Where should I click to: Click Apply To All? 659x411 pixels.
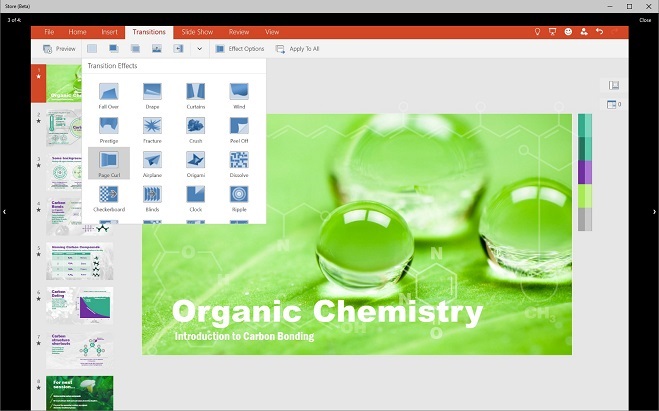coord(297,49)
